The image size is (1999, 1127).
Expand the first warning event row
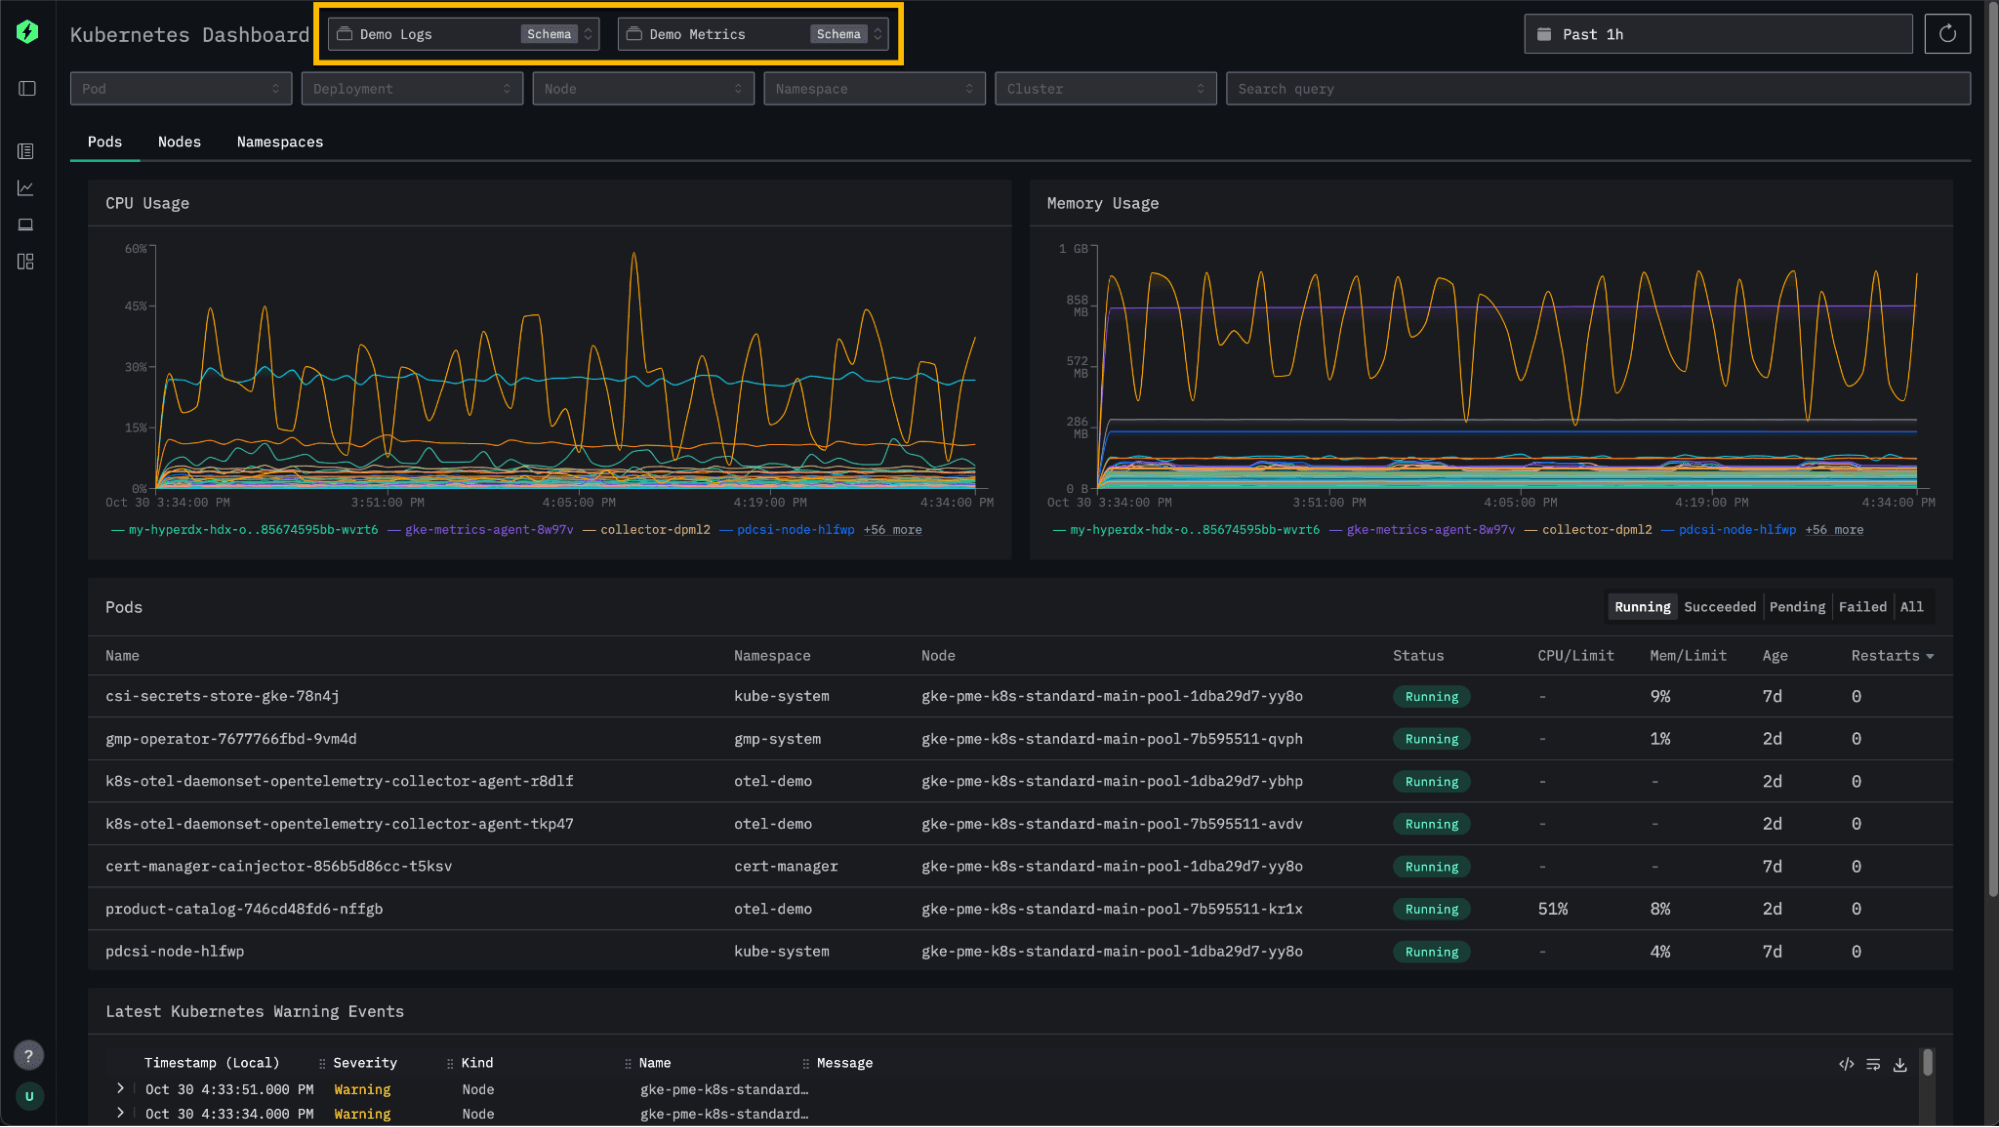[121, 1088]
